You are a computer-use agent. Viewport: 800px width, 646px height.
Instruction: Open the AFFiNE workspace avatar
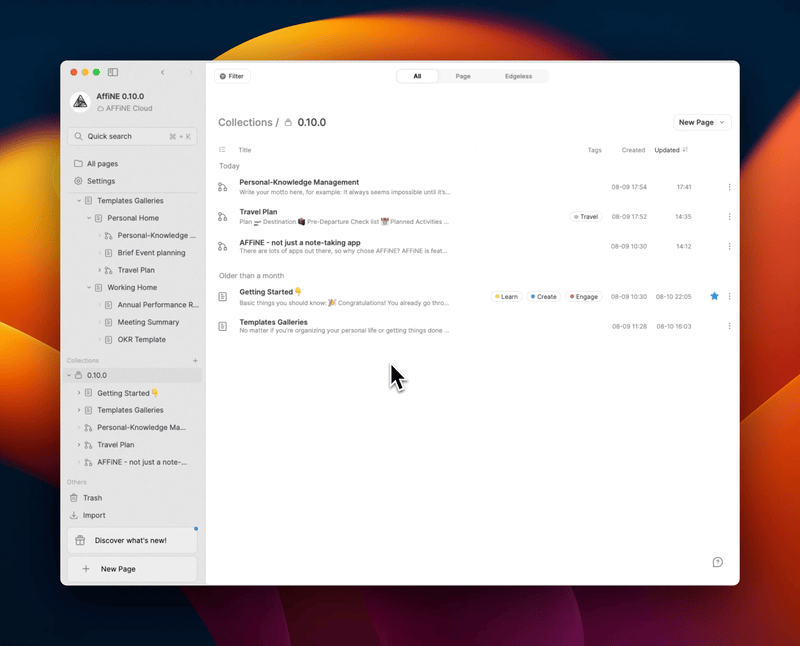pos(80,102)
